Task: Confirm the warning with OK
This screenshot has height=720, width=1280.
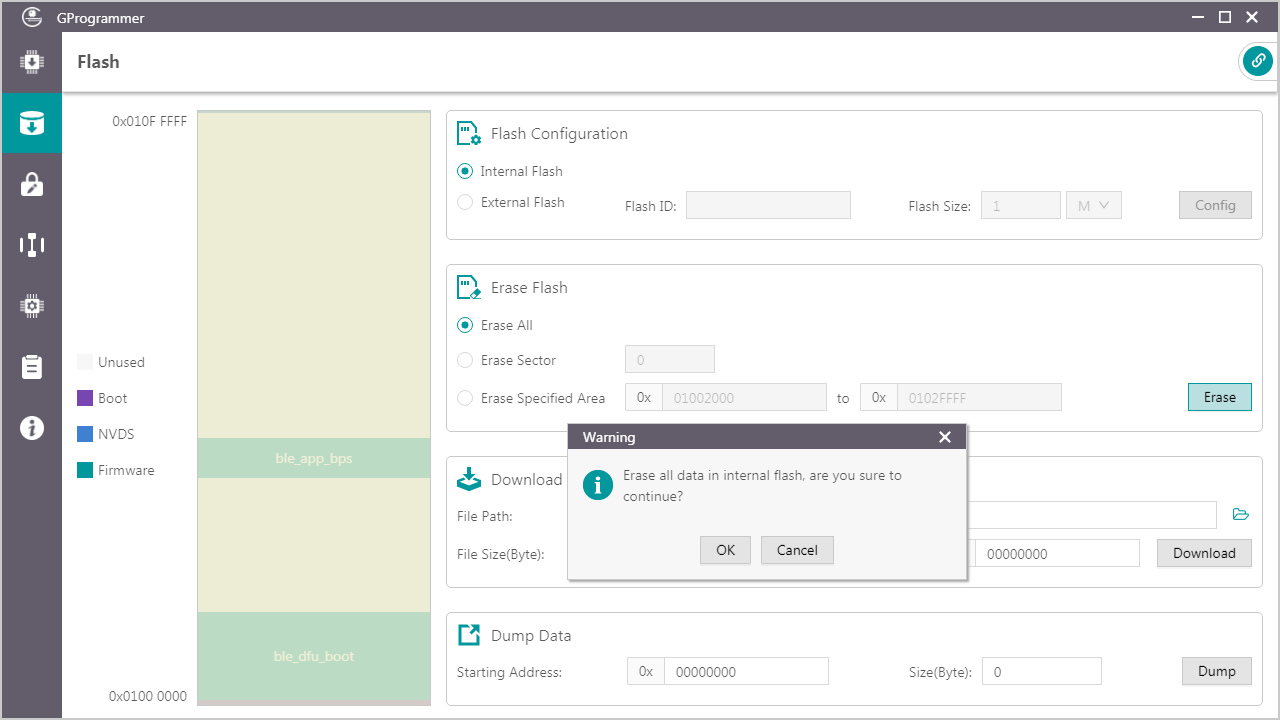Action: click(x=725, y=550)
